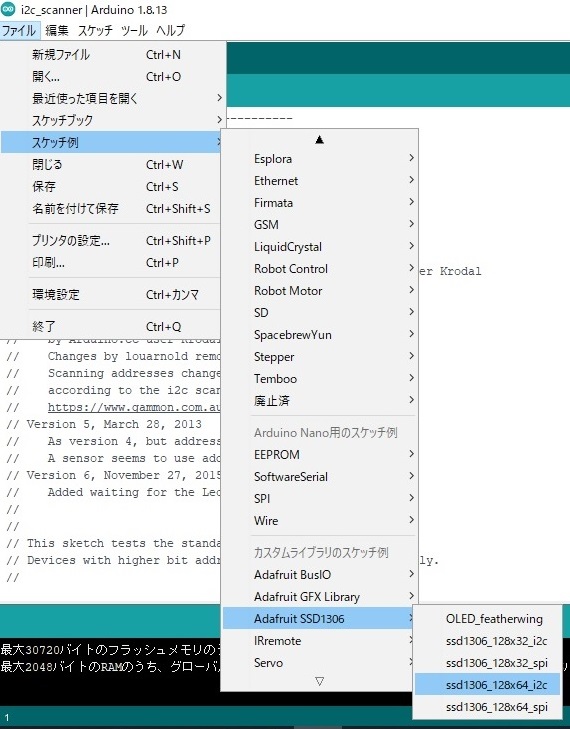The image size is (570, 729).
Task: Open ssd1306_128x64_spi example
Action: coord(487,707)
